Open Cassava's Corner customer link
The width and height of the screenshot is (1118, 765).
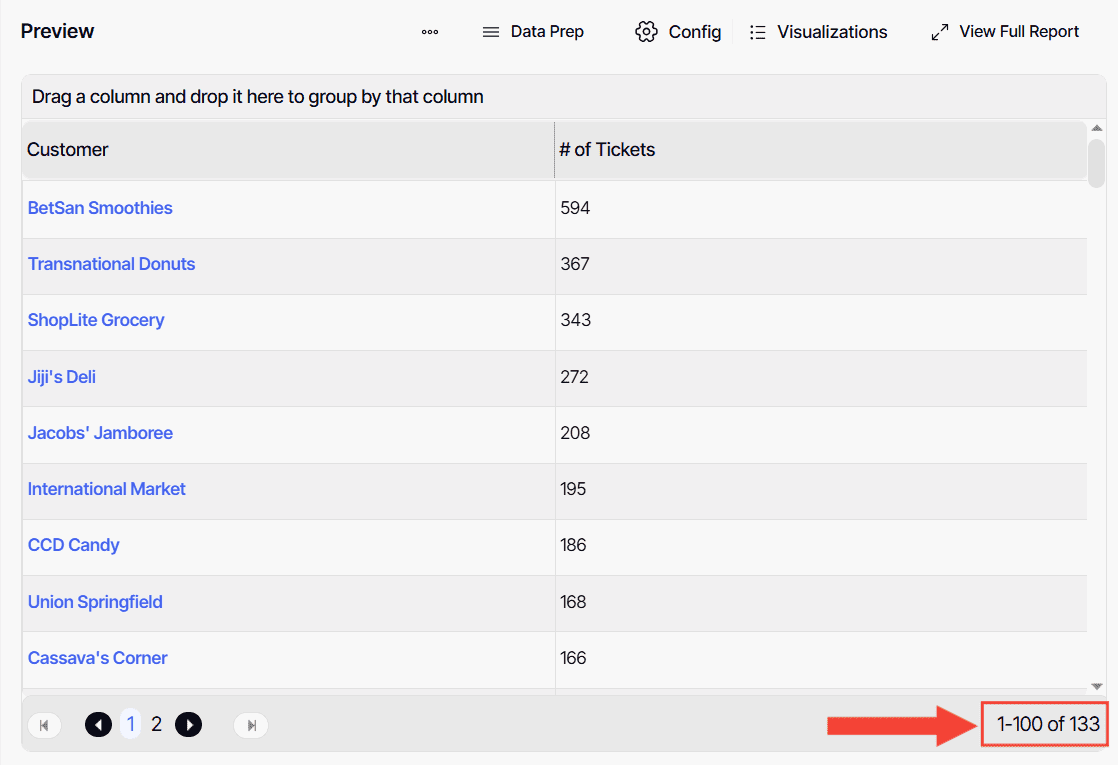click(98, 658)
